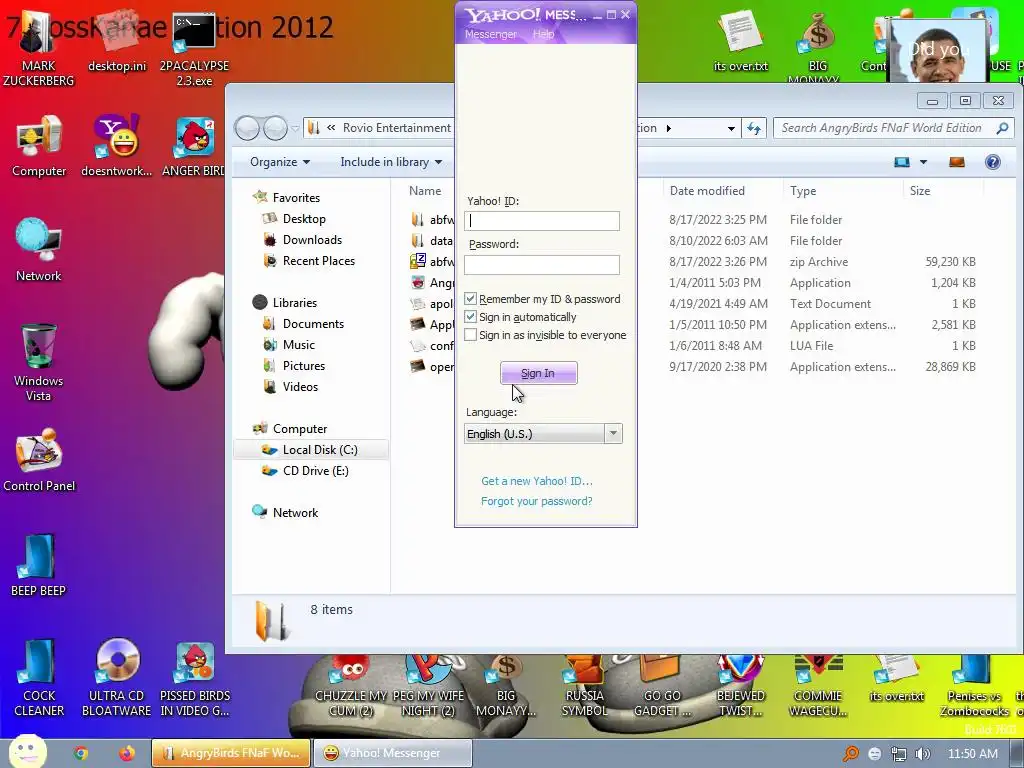Click network tray icon

click(x=899, y=754)
